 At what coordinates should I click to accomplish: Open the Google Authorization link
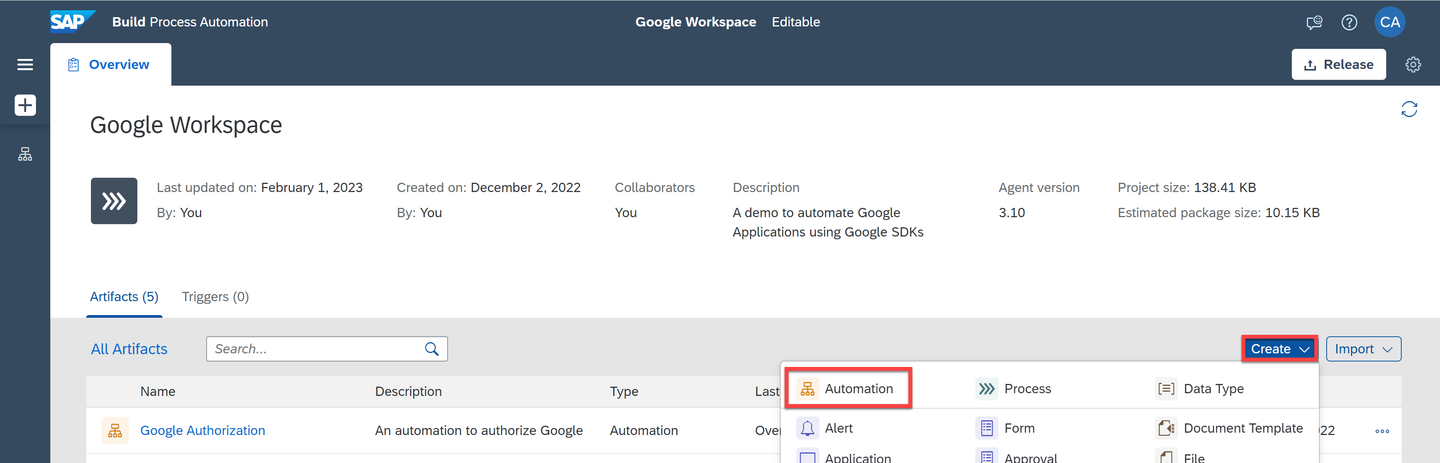point(203,431)
